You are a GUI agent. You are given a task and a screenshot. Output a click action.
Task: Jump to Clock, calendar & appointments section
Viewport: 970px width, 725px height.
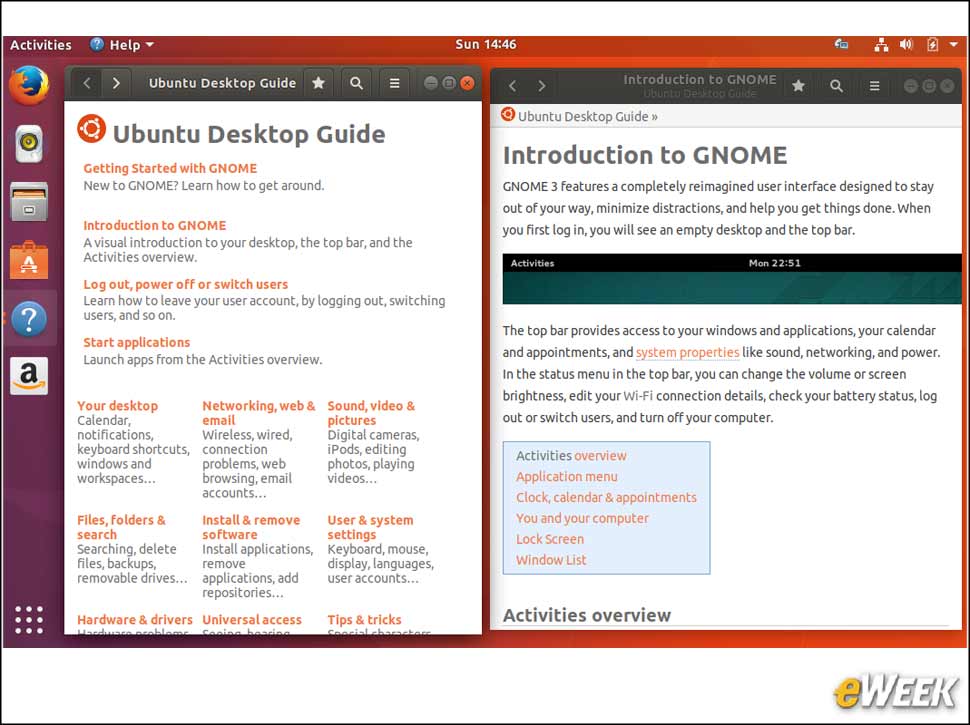click(x=606, y=497)
